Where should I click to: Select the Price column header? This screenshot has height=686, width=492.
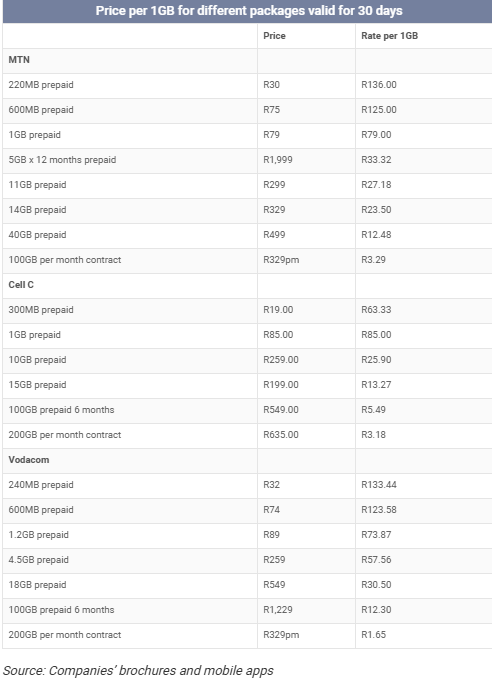274,36
